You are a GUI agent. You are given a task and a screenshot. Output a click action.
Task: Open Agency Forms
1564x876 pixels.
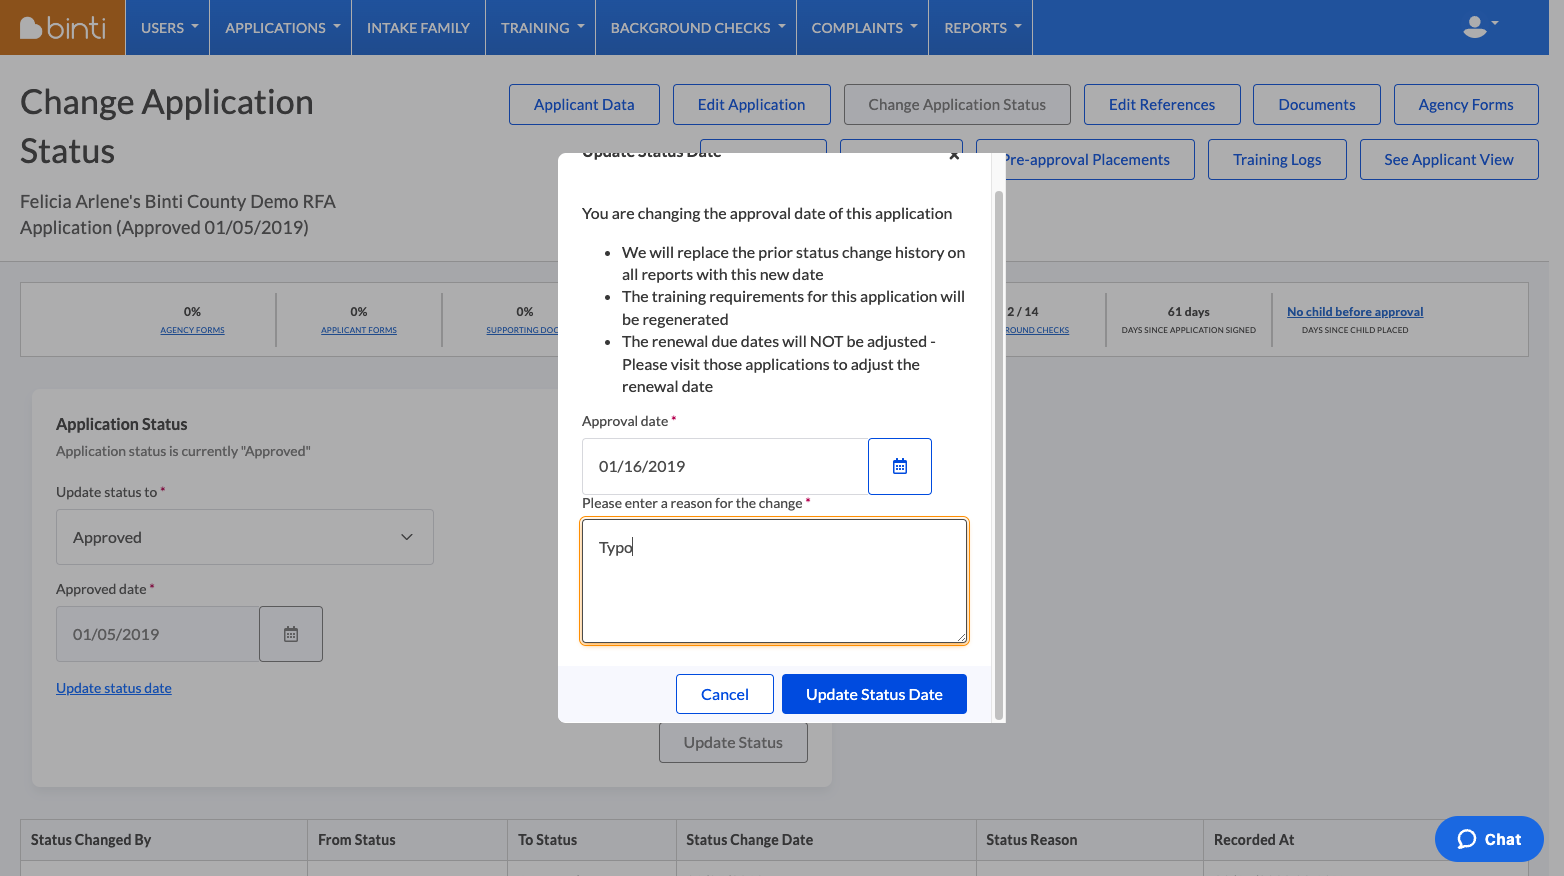tap(1466, 105)
